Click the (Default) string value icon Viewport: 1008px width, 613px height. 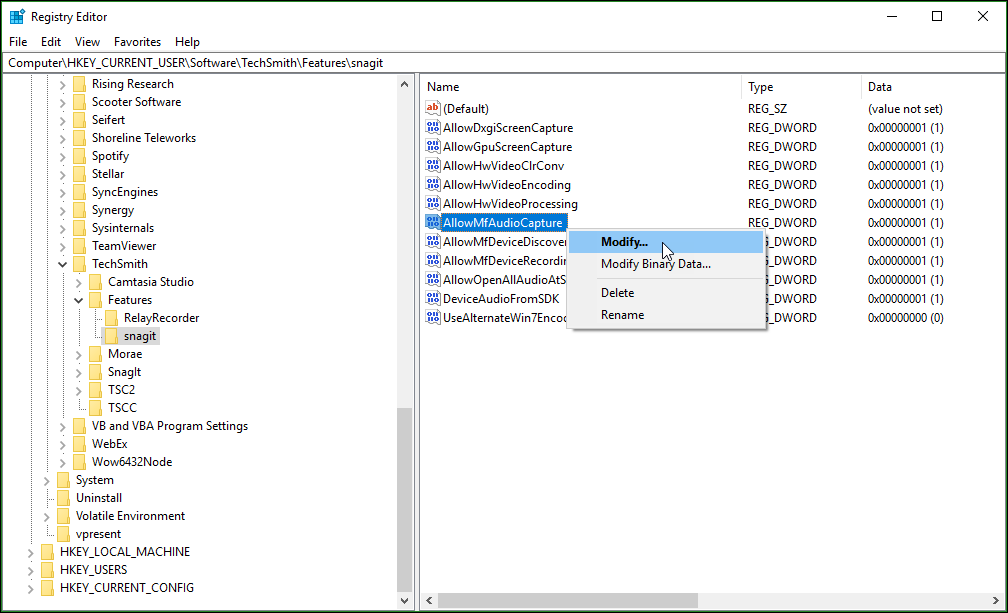coord(433,108)
